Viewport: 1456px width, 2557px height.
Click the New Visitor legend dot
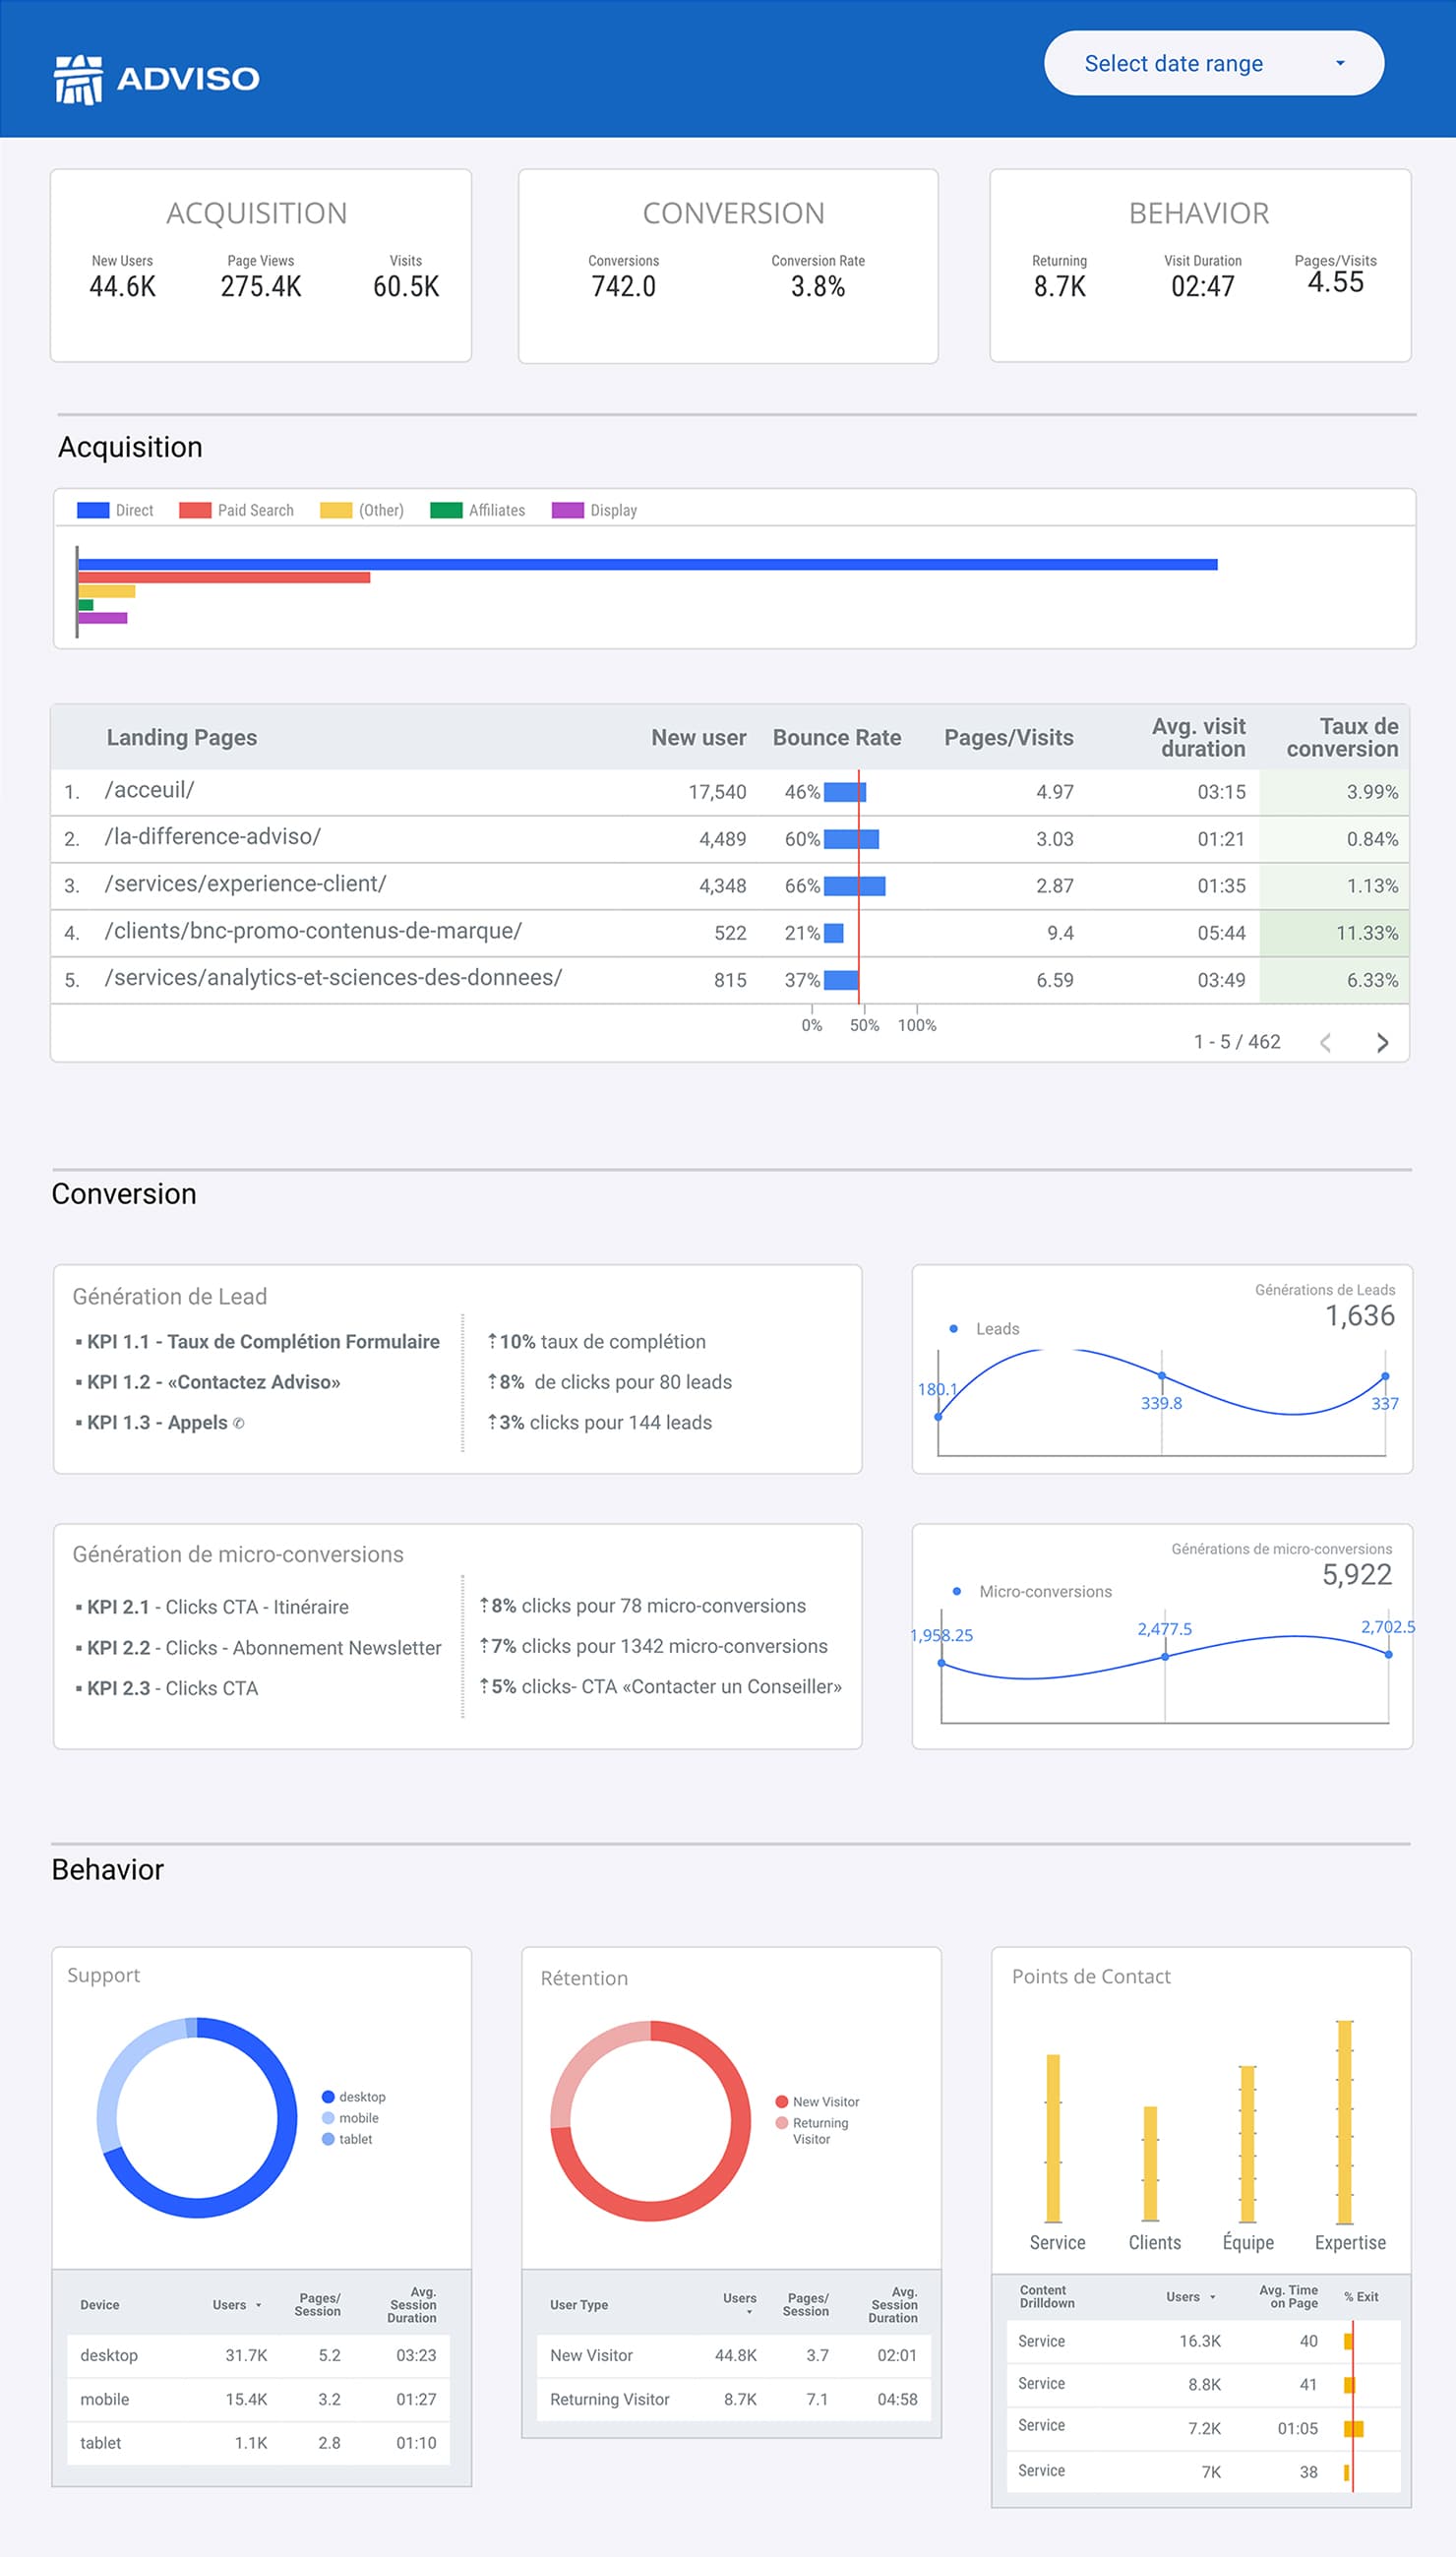click(x=782, y=2102)
